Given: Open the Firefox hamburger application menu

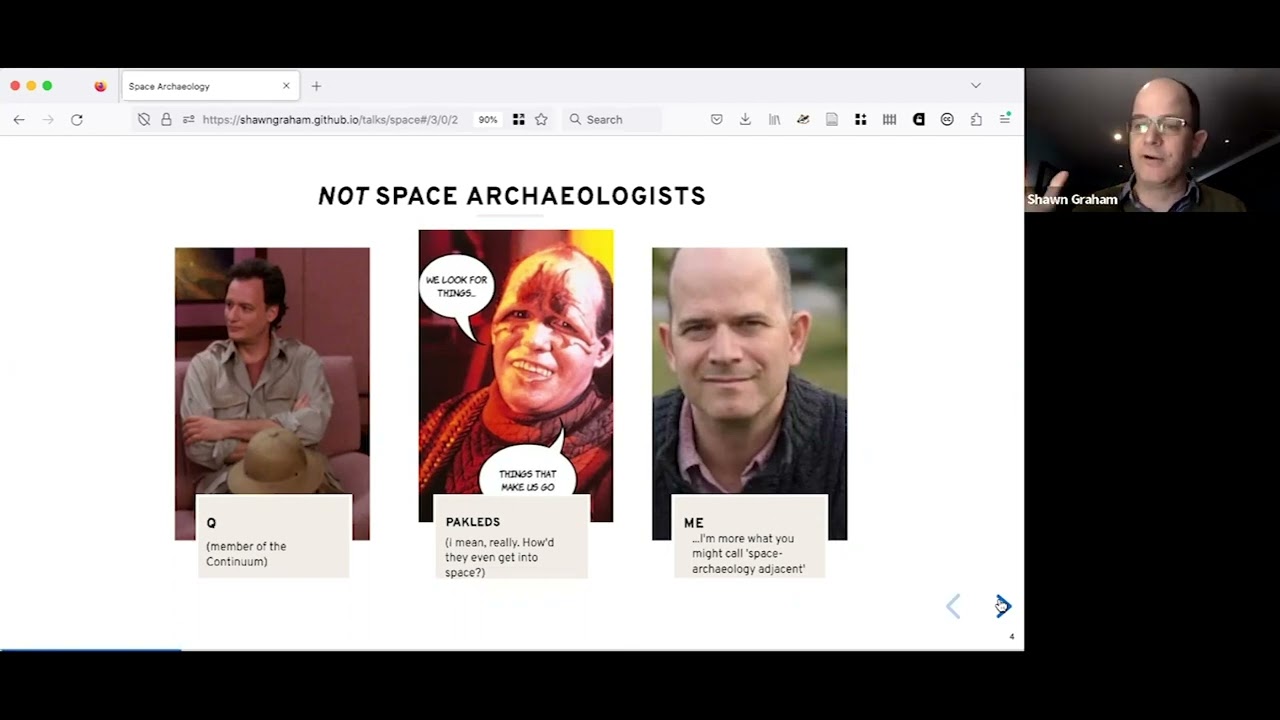Looking at the screenshot, I should click(x=1005, y=119).
